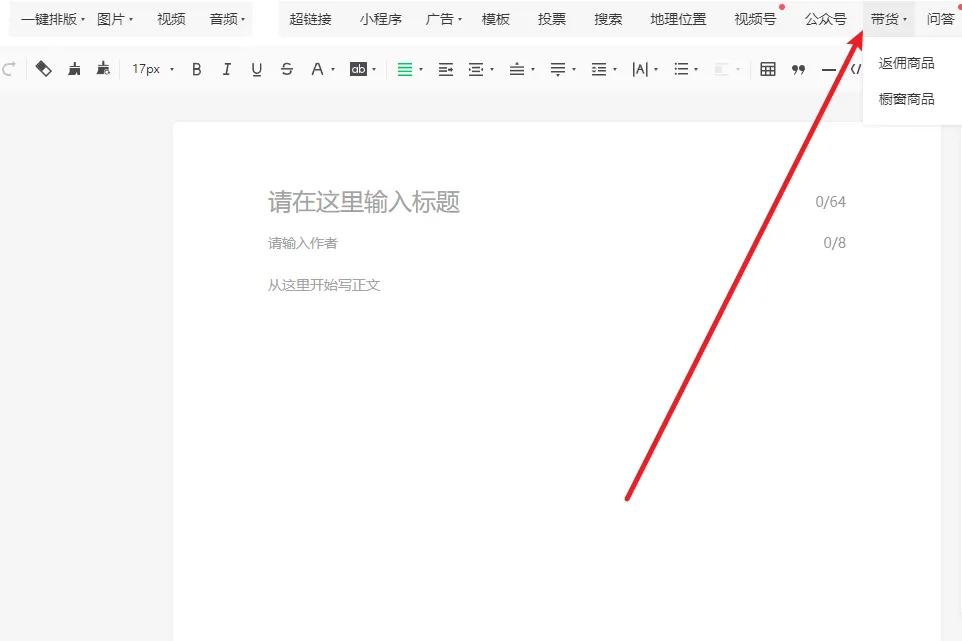The image size is (962, 641).
Task: Choose 返佣商品 from the 带货 menu
Action: [906, 63]
